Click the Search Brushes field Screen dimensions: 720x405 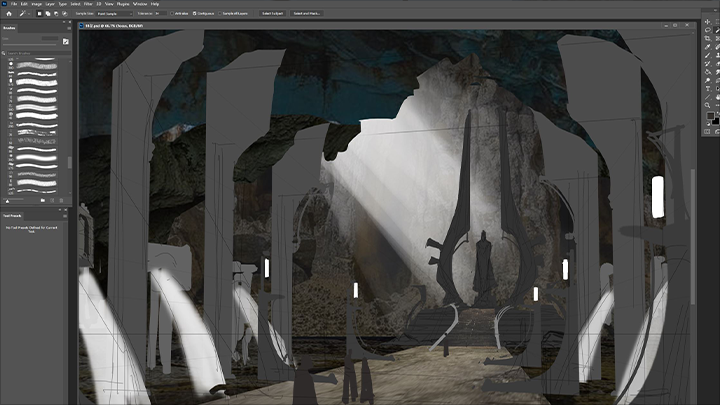[38, 53]
